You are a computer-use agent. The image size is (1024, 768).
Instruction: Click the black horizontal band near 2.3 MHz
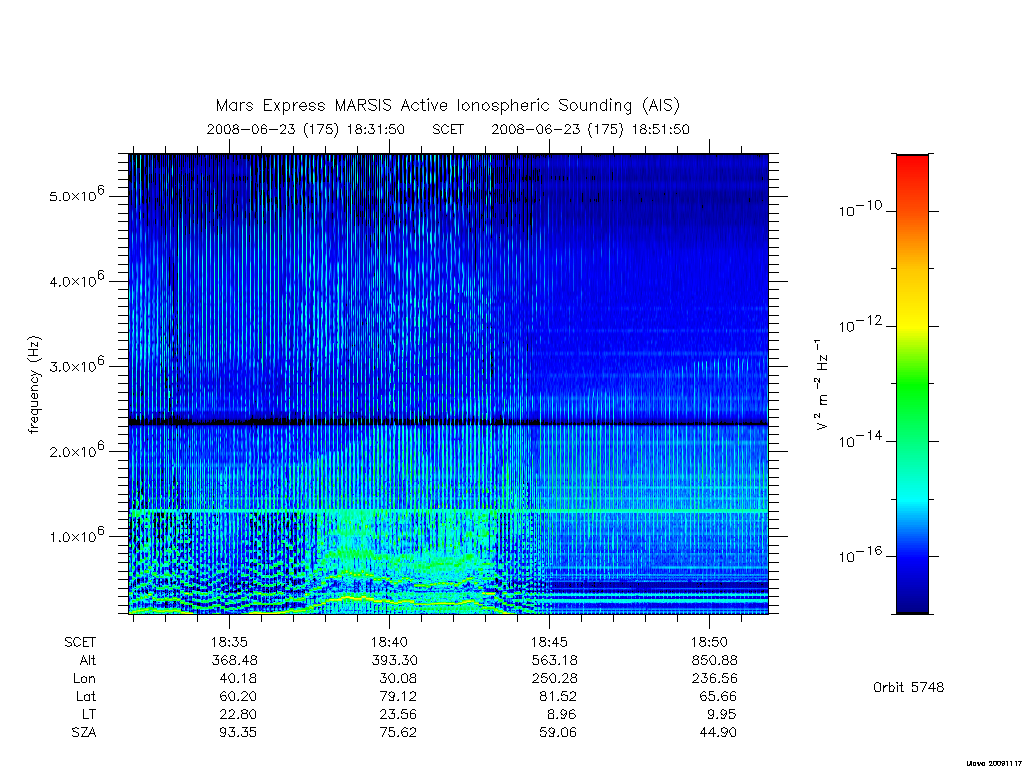coord(448,423)
